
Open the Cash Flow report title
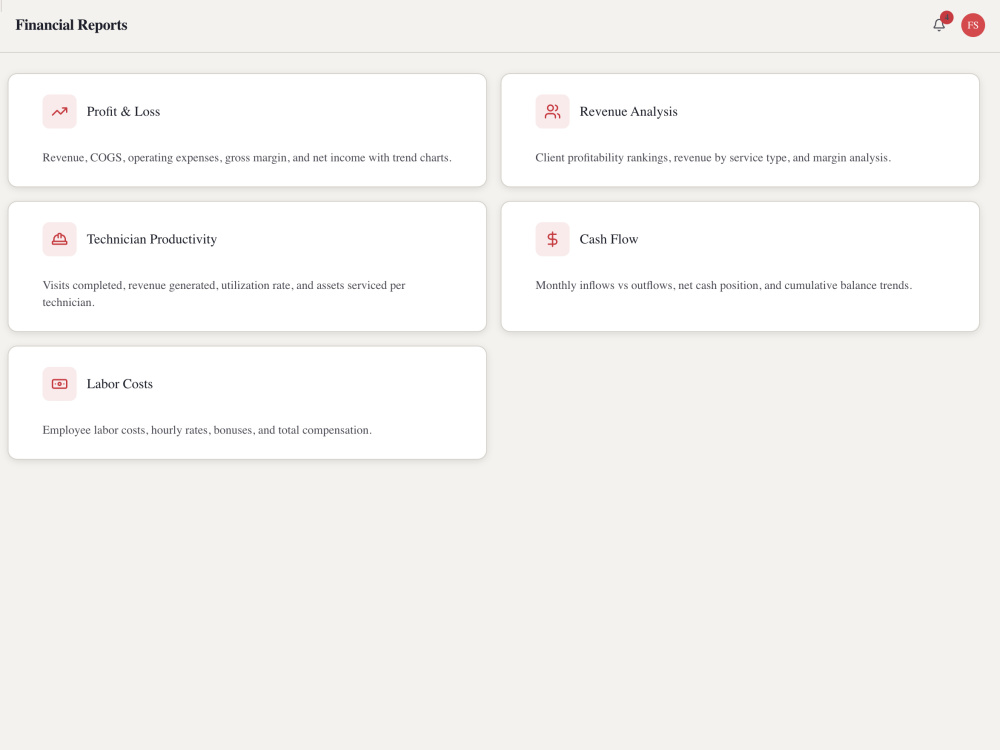point(608,239)
